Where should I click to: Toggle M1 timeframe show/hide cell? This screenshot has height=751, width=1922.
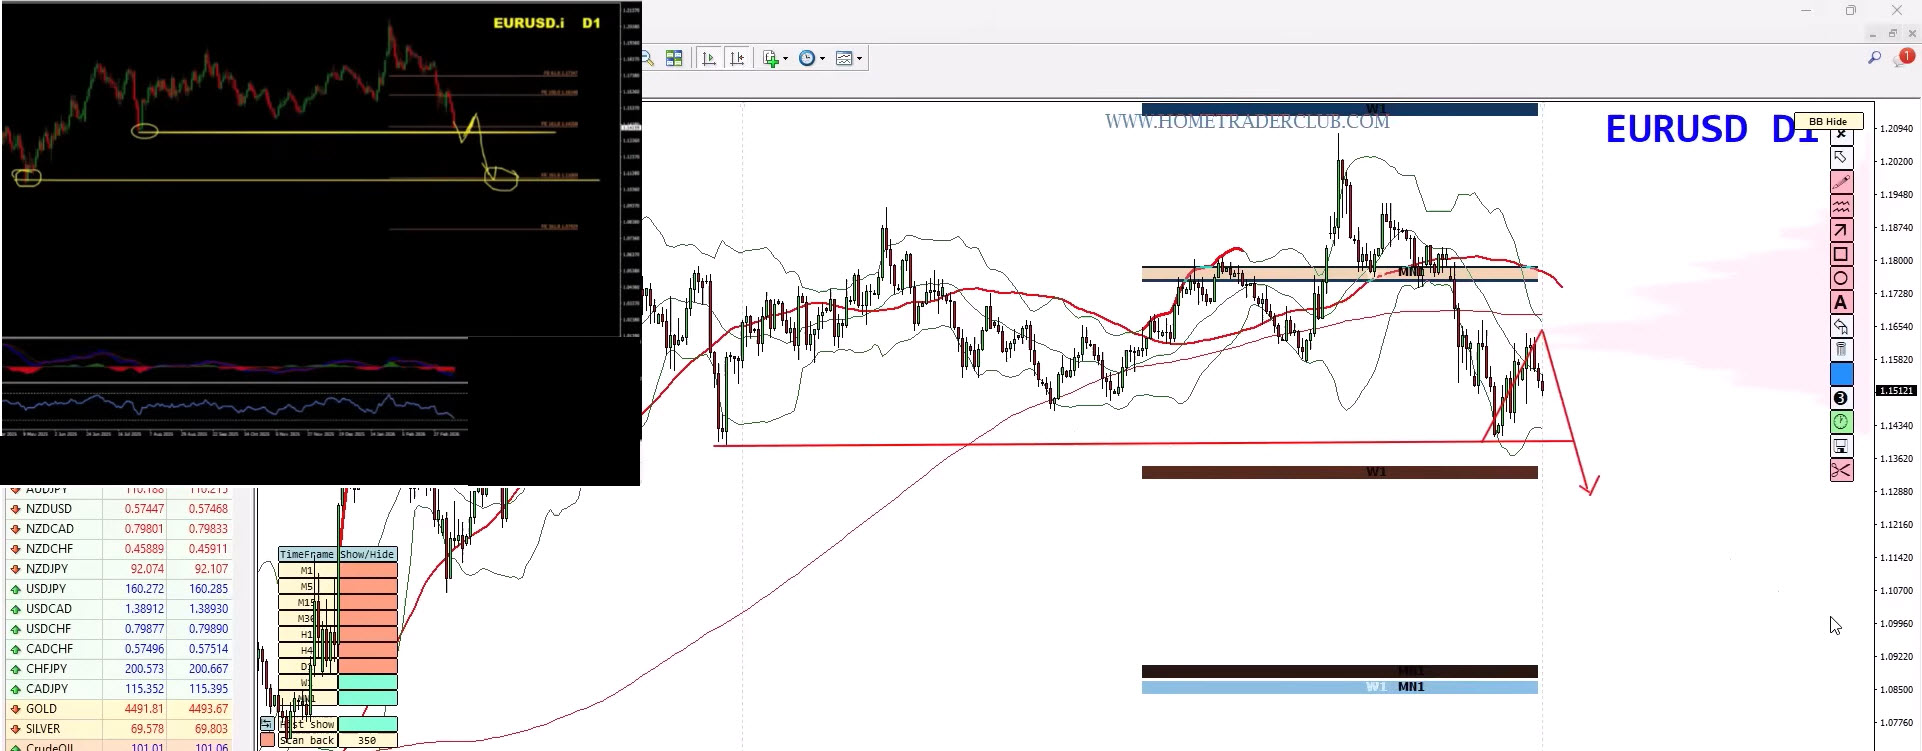coord(367,570)
